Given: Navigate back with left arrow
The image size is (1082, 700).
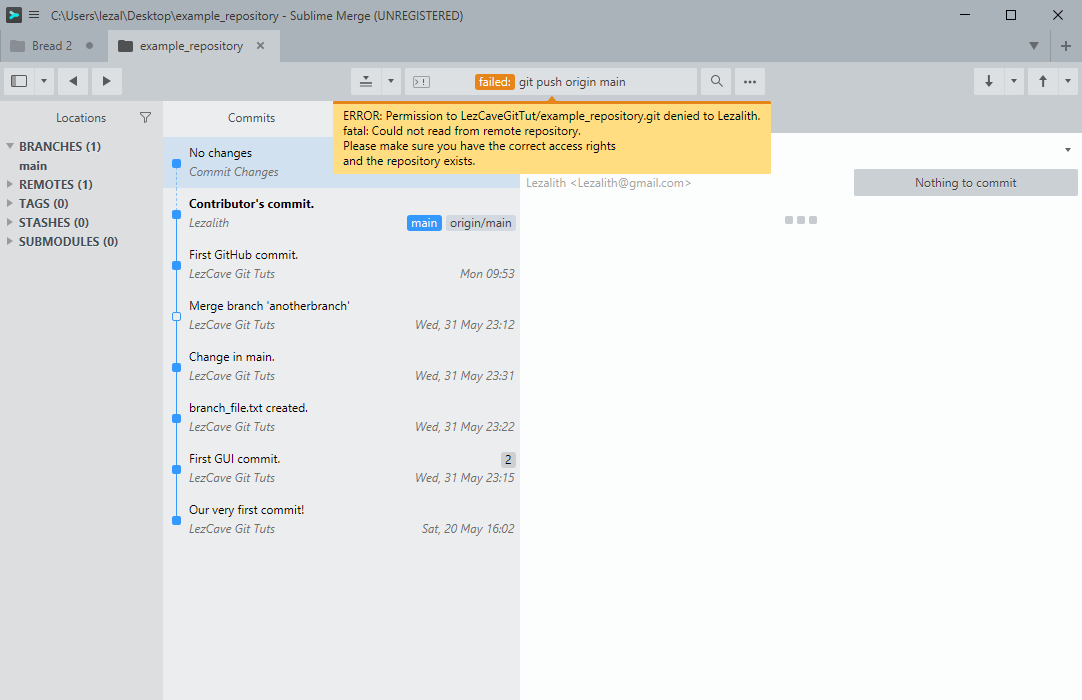Looking at the screenshot, I should click(x=73, y=81).
